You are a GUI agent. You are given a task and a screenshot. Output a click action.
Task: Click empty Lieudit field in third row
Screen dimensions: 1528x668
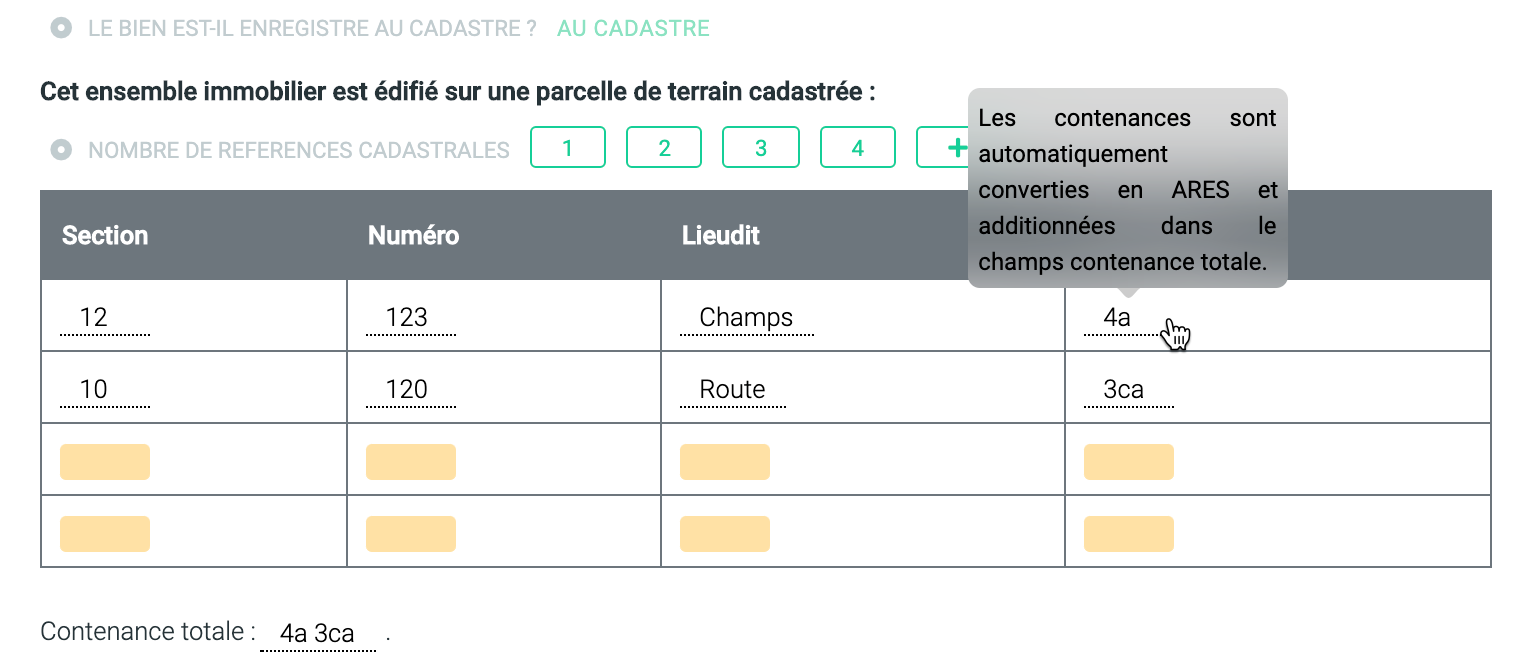[x=725, y=462]
